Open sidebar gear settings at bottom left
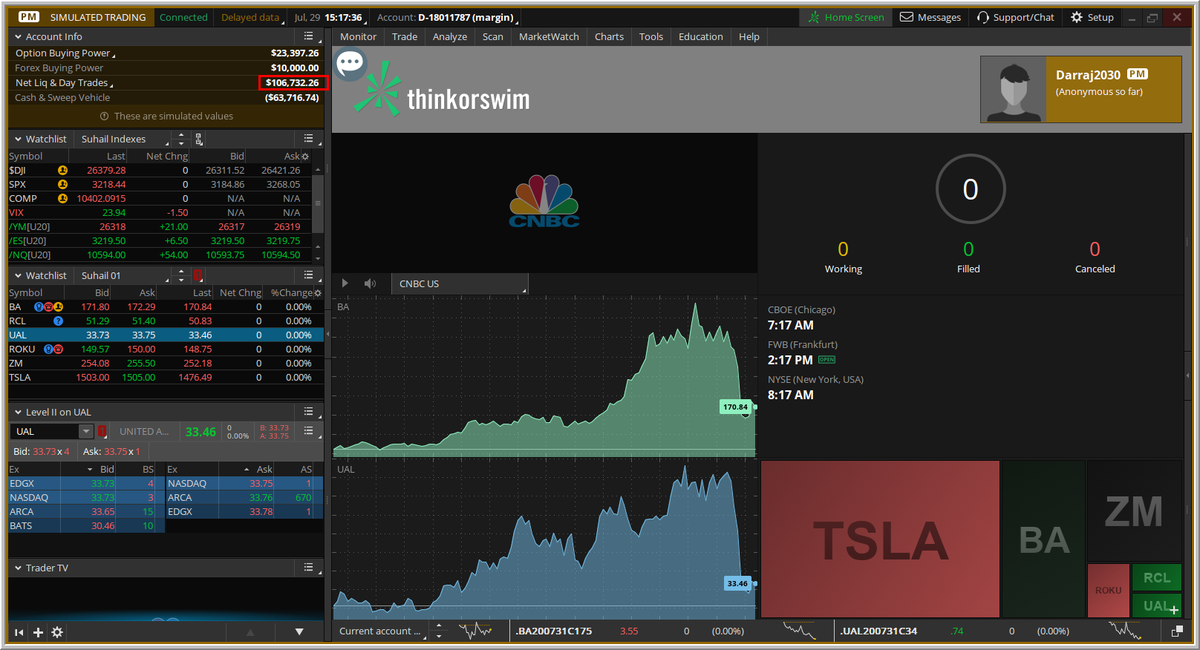This screenshot has width=1200, height=650. (57, 632)
